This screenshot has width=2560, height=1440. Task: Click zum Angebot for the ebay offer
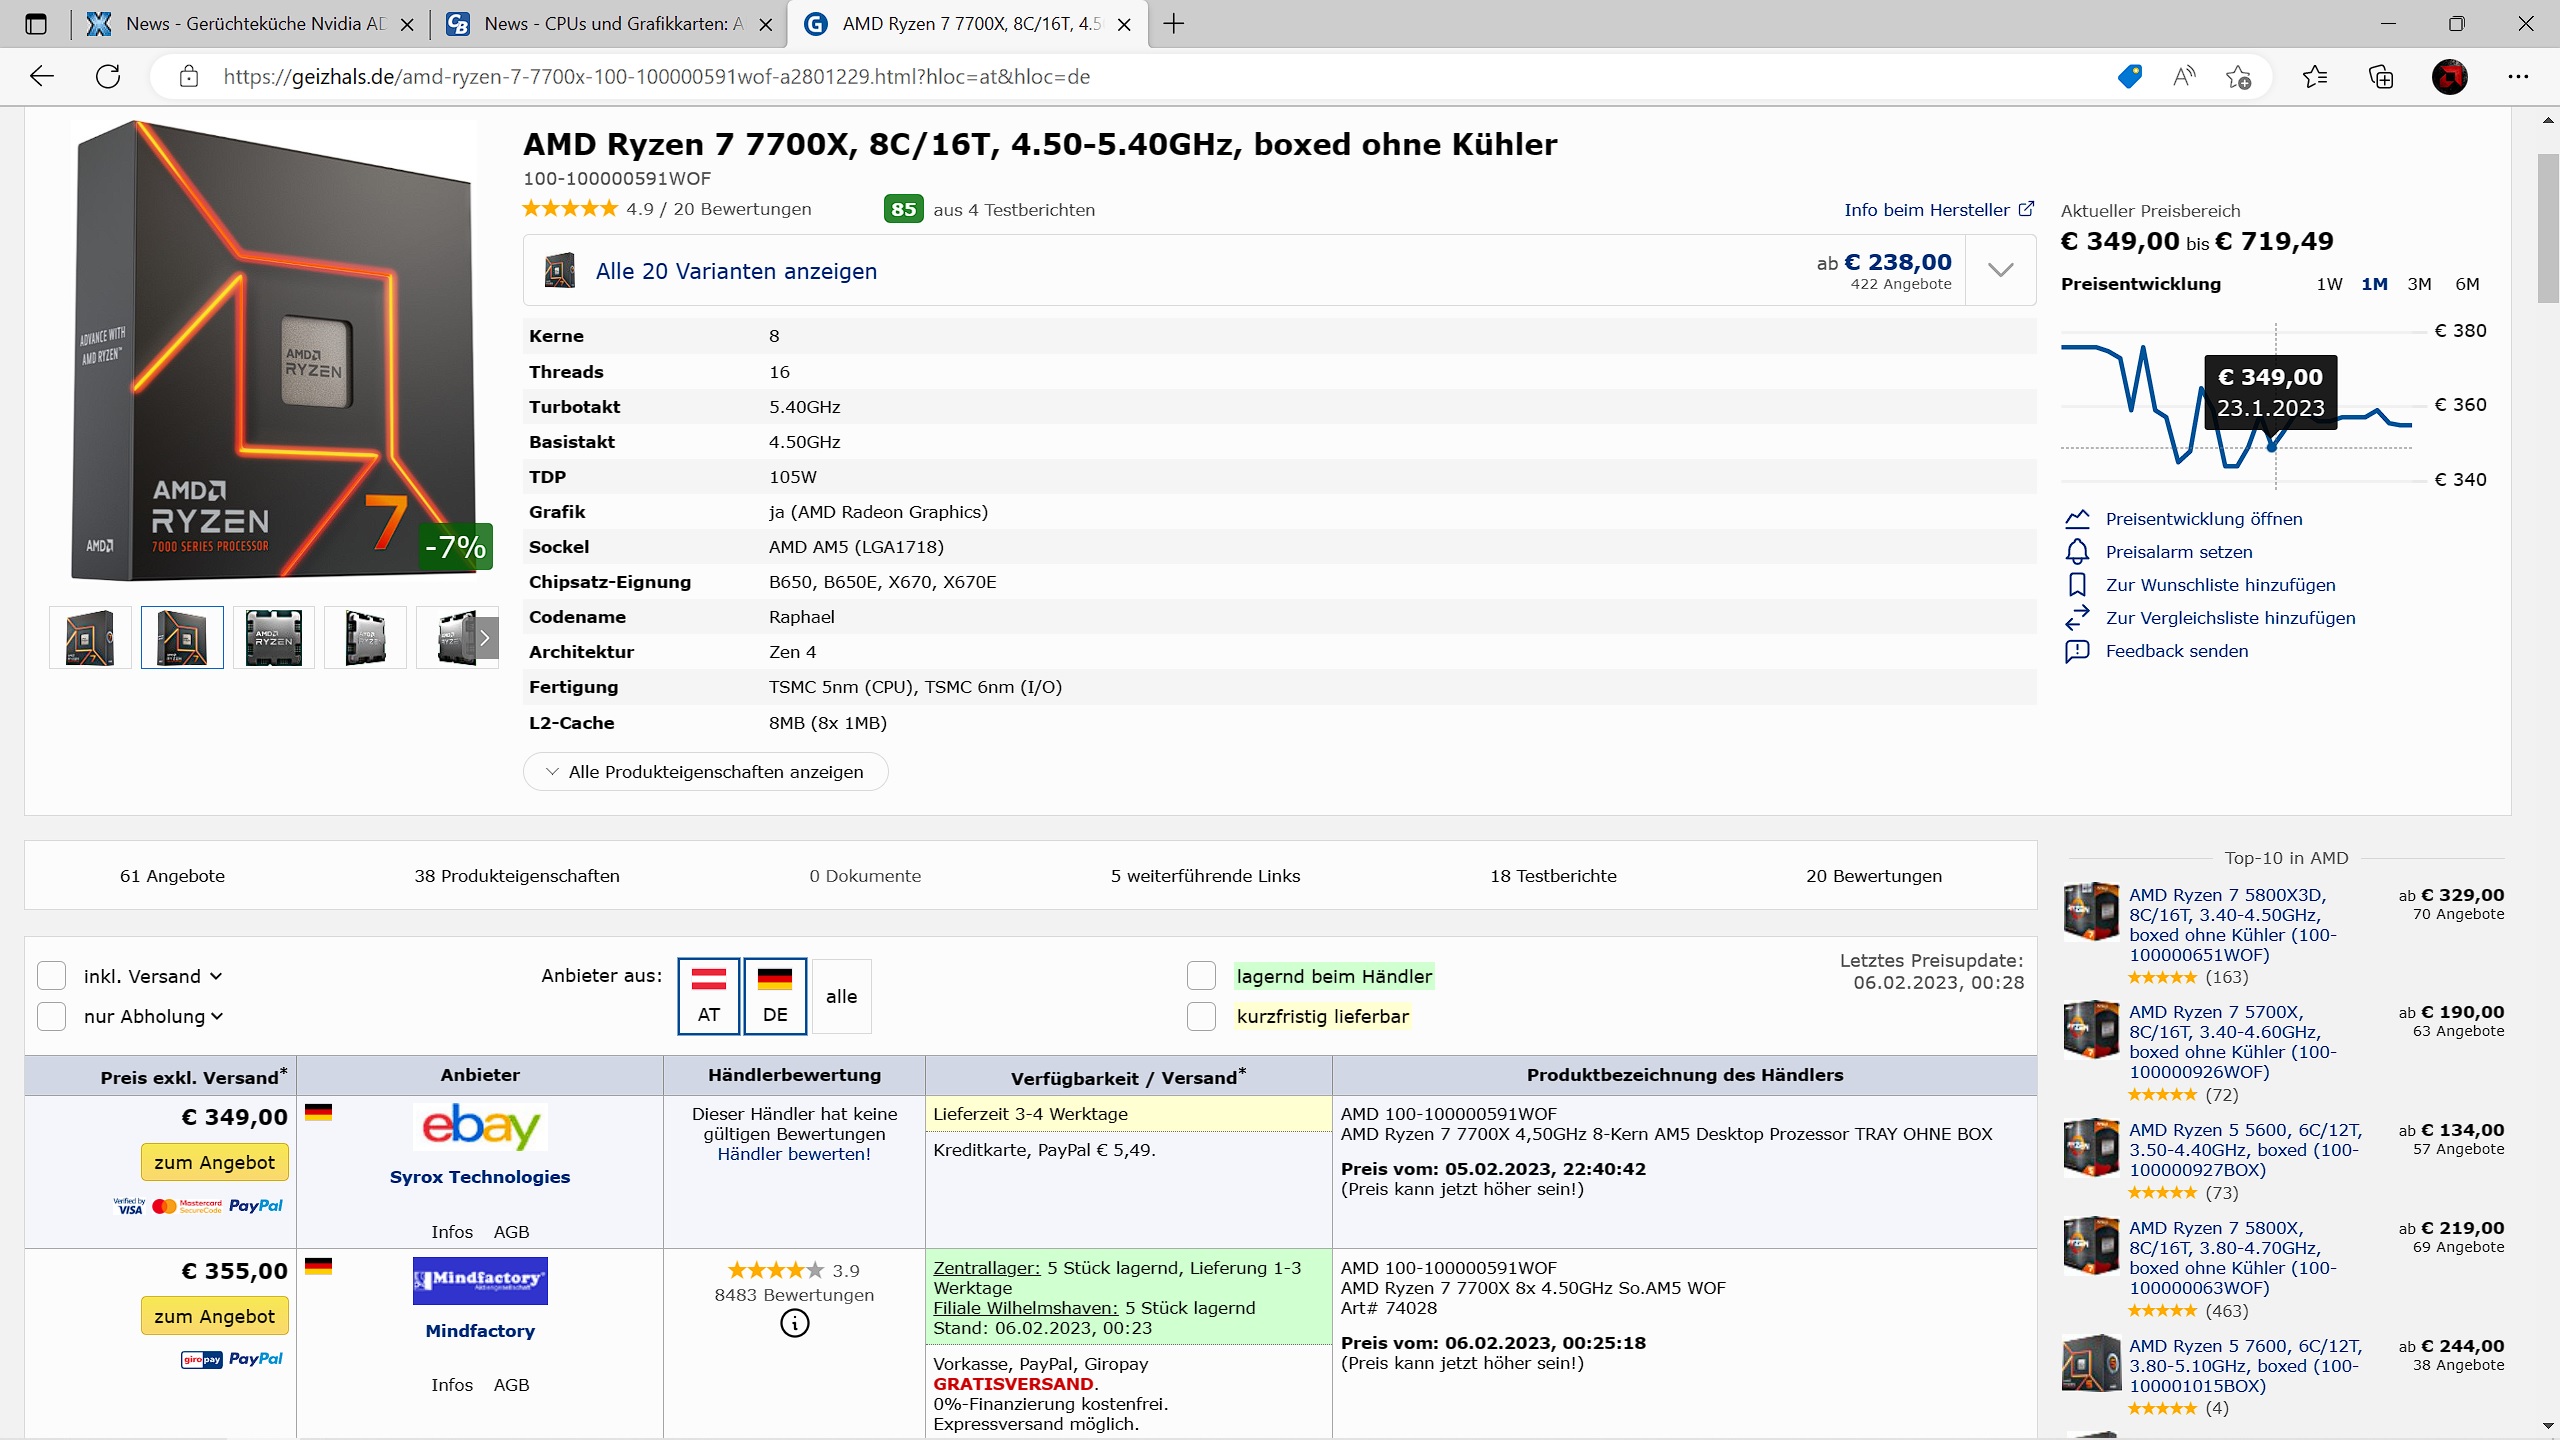(x=214, y=1162)
